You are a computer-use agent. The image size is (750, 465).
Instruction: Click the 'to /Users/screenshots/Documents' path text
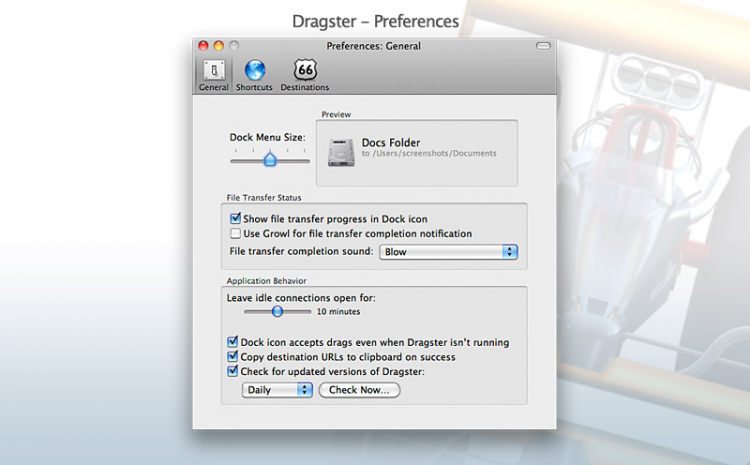pos(429,153)
